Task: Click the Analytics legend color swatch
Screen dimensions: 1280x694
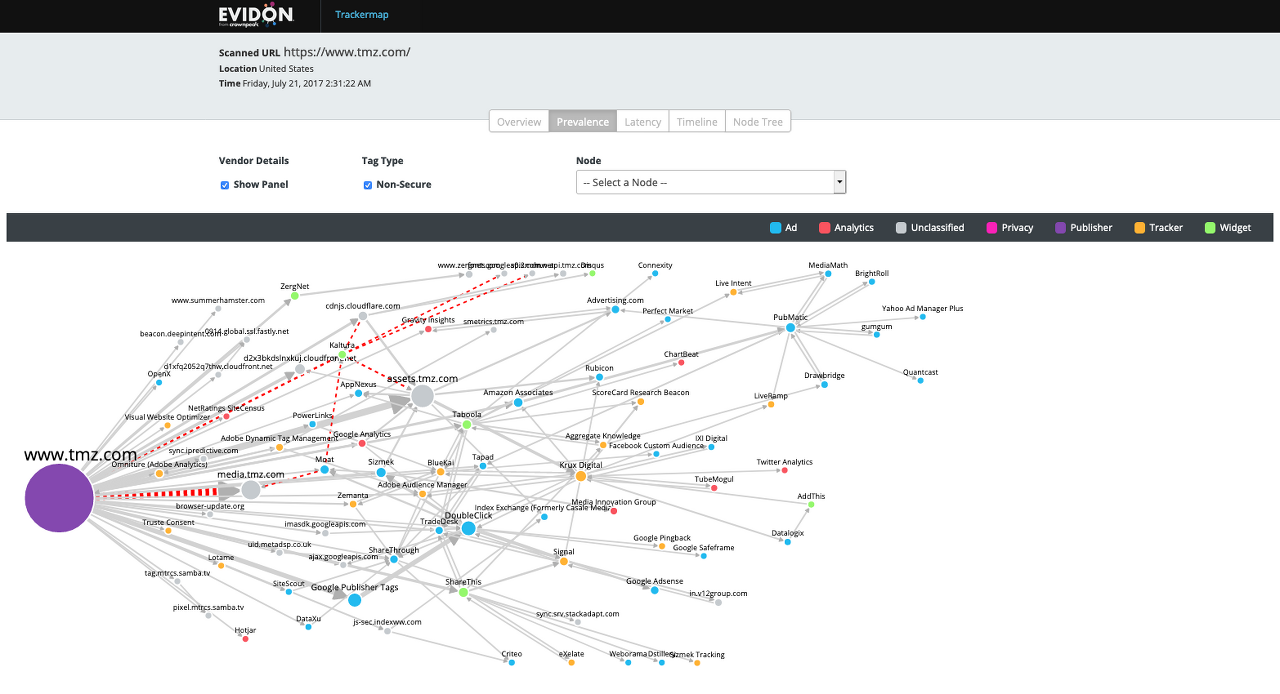Action: [x=824, y=228]
